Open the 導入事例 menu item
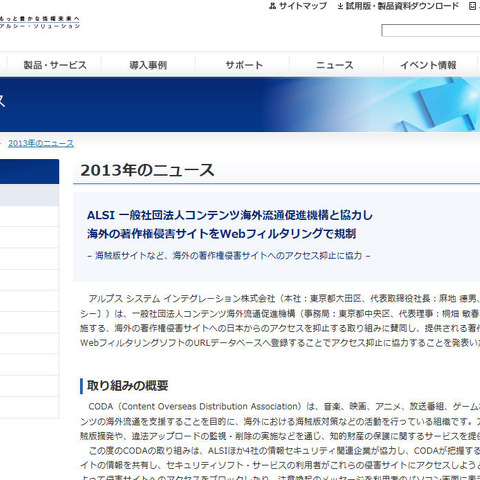This screenshot has height=480, width=480. click(148, 65)
